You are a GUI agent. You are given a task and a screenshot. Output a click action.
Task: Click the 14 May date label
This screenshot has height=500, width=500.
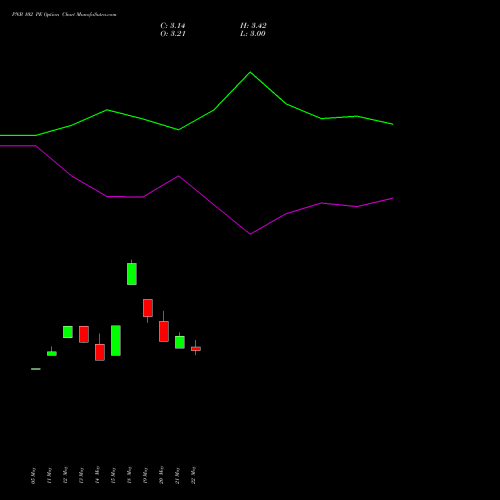(x=97, y=476)
